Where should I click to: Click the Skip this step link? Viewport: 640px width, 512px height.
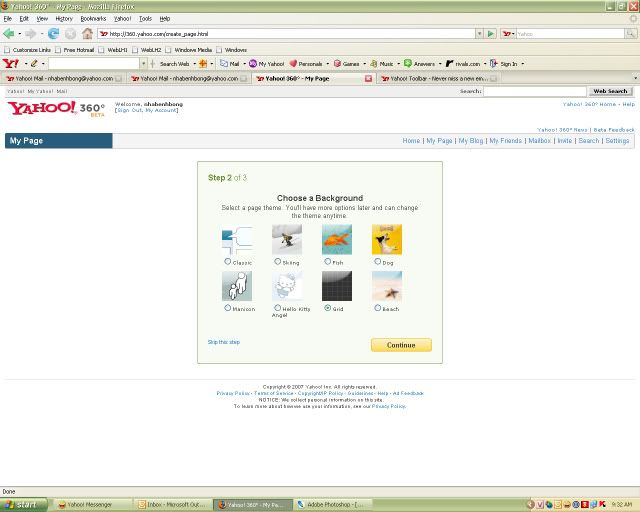224,342
